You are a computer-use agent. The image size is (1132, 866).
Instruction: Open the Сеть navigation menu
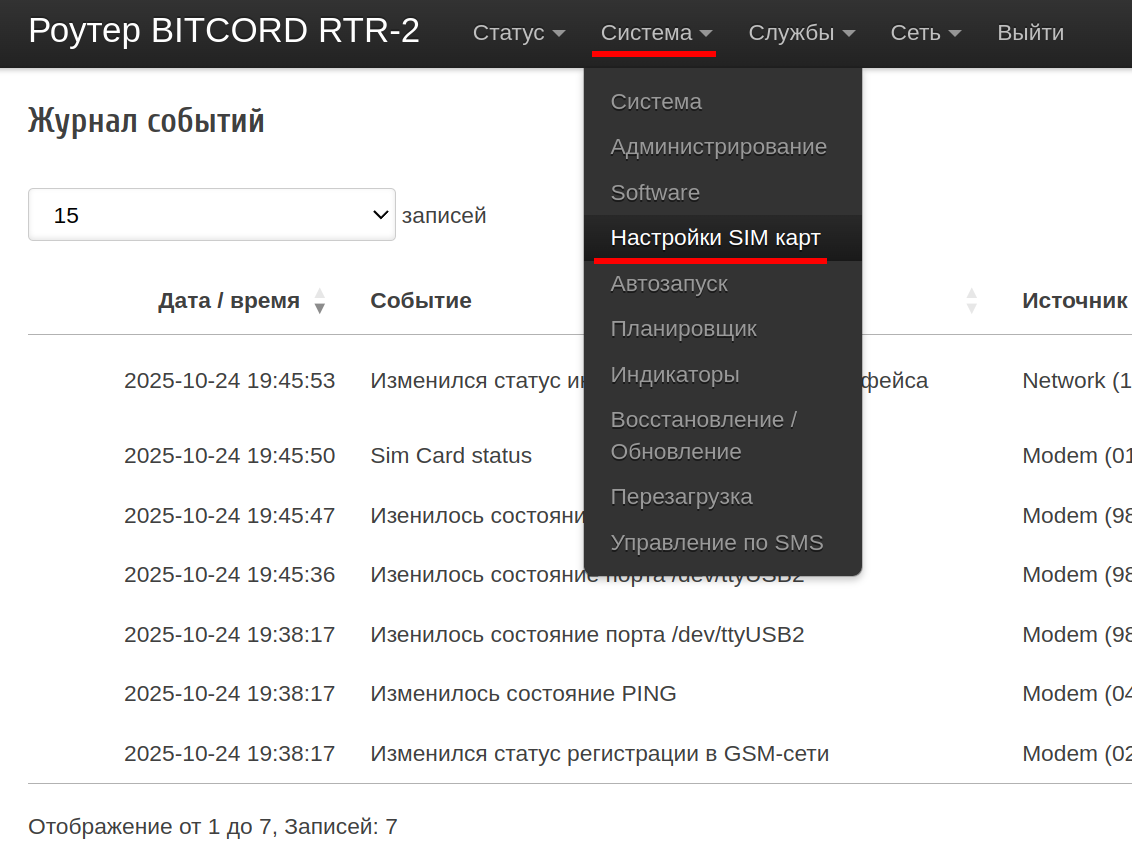(925, 33)
